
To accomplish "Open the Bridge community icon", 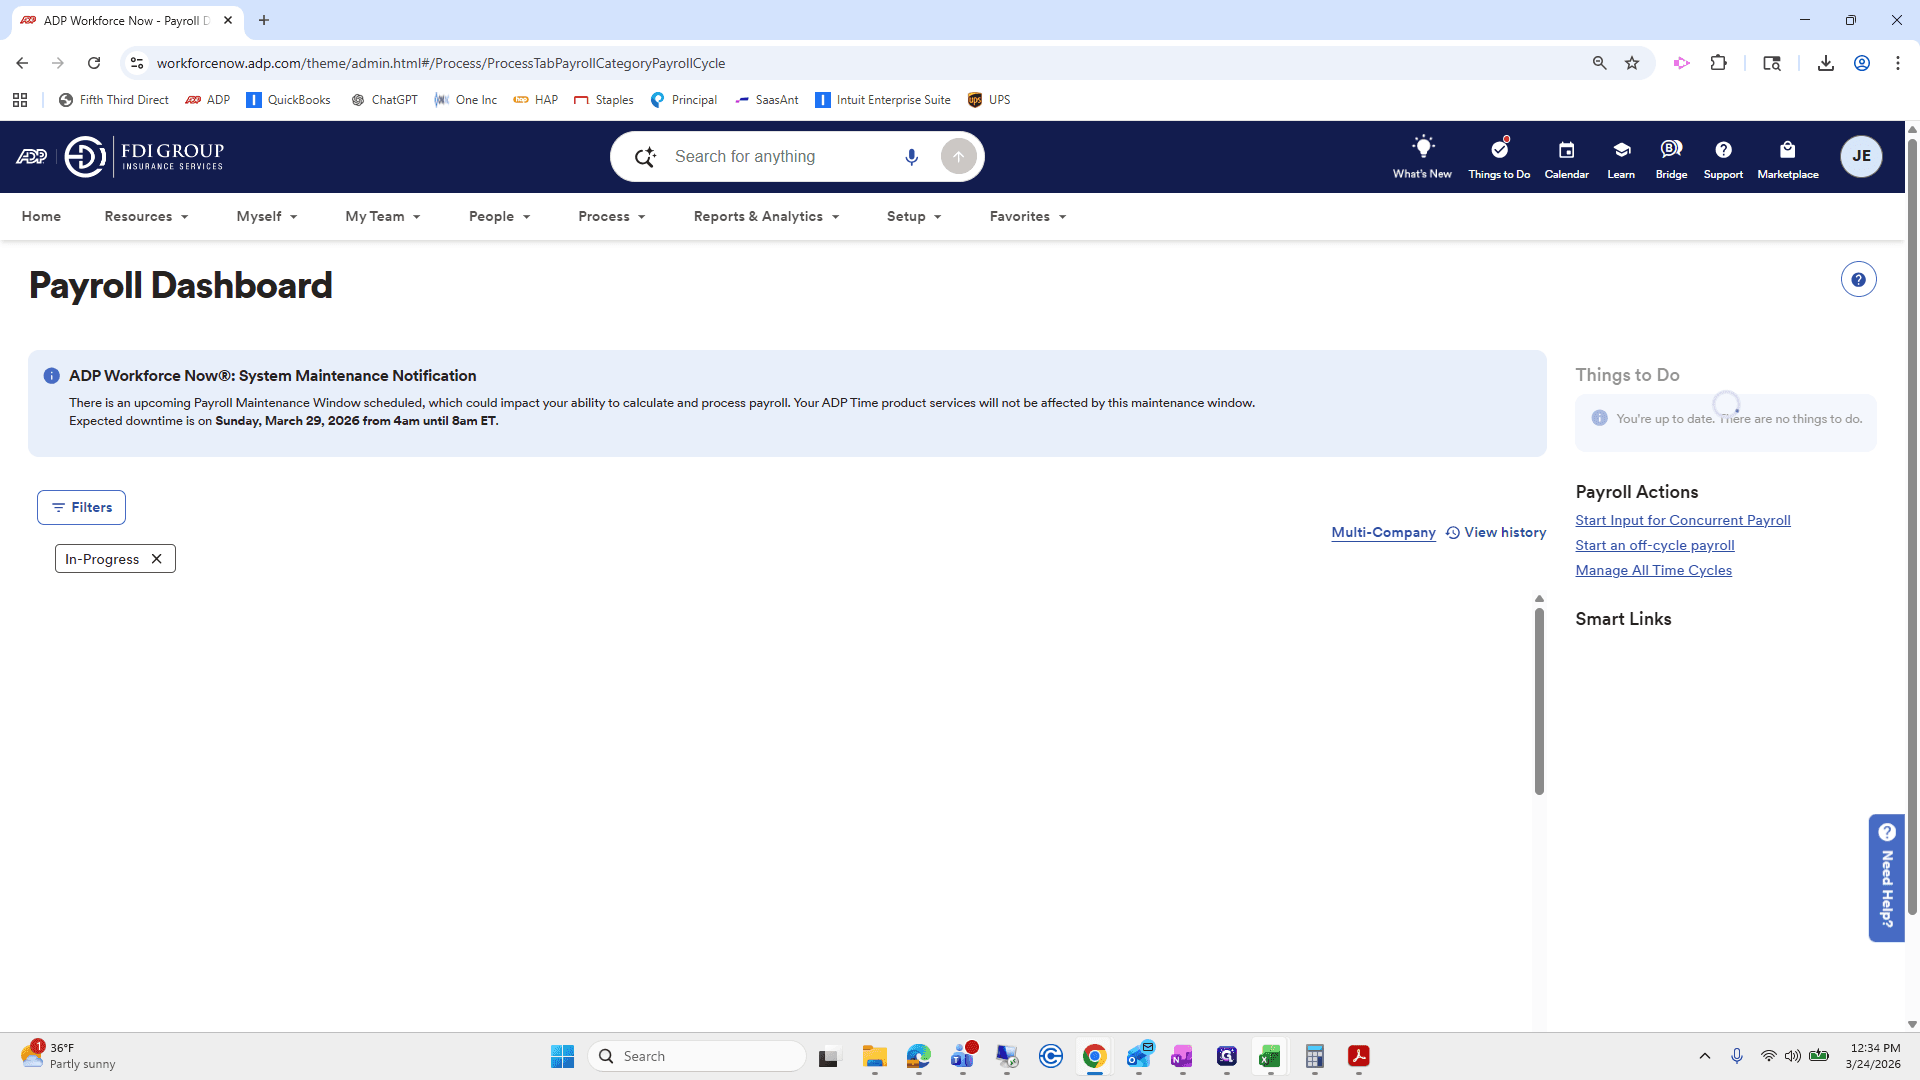I will click(1671, 157).
